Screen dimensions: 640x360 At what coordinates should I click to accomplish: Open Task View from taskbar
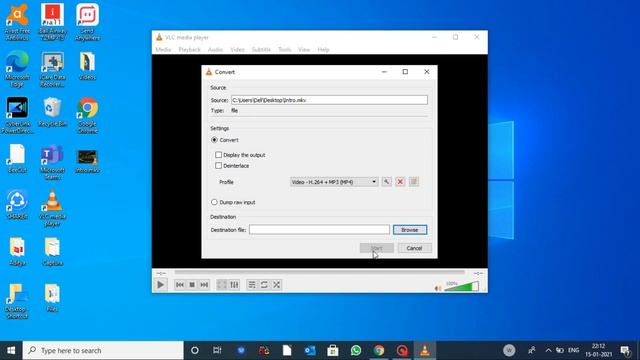click(x=217, y=350)
